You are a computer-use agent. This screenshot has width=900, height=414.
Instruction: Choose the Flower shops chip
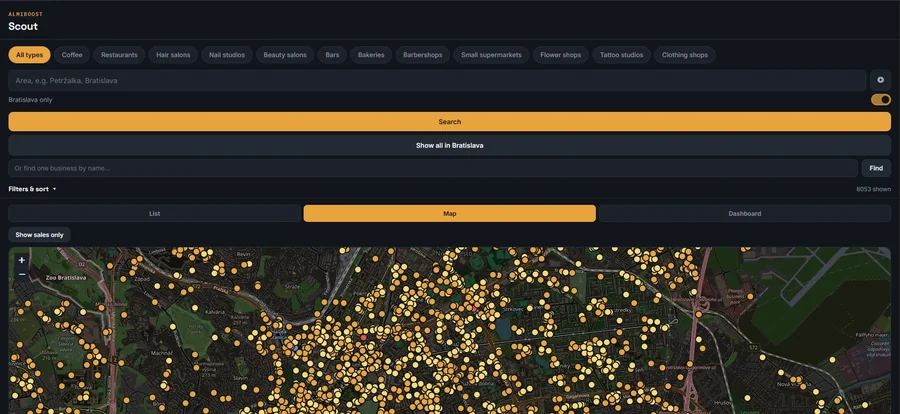click(x=561, y=55)
